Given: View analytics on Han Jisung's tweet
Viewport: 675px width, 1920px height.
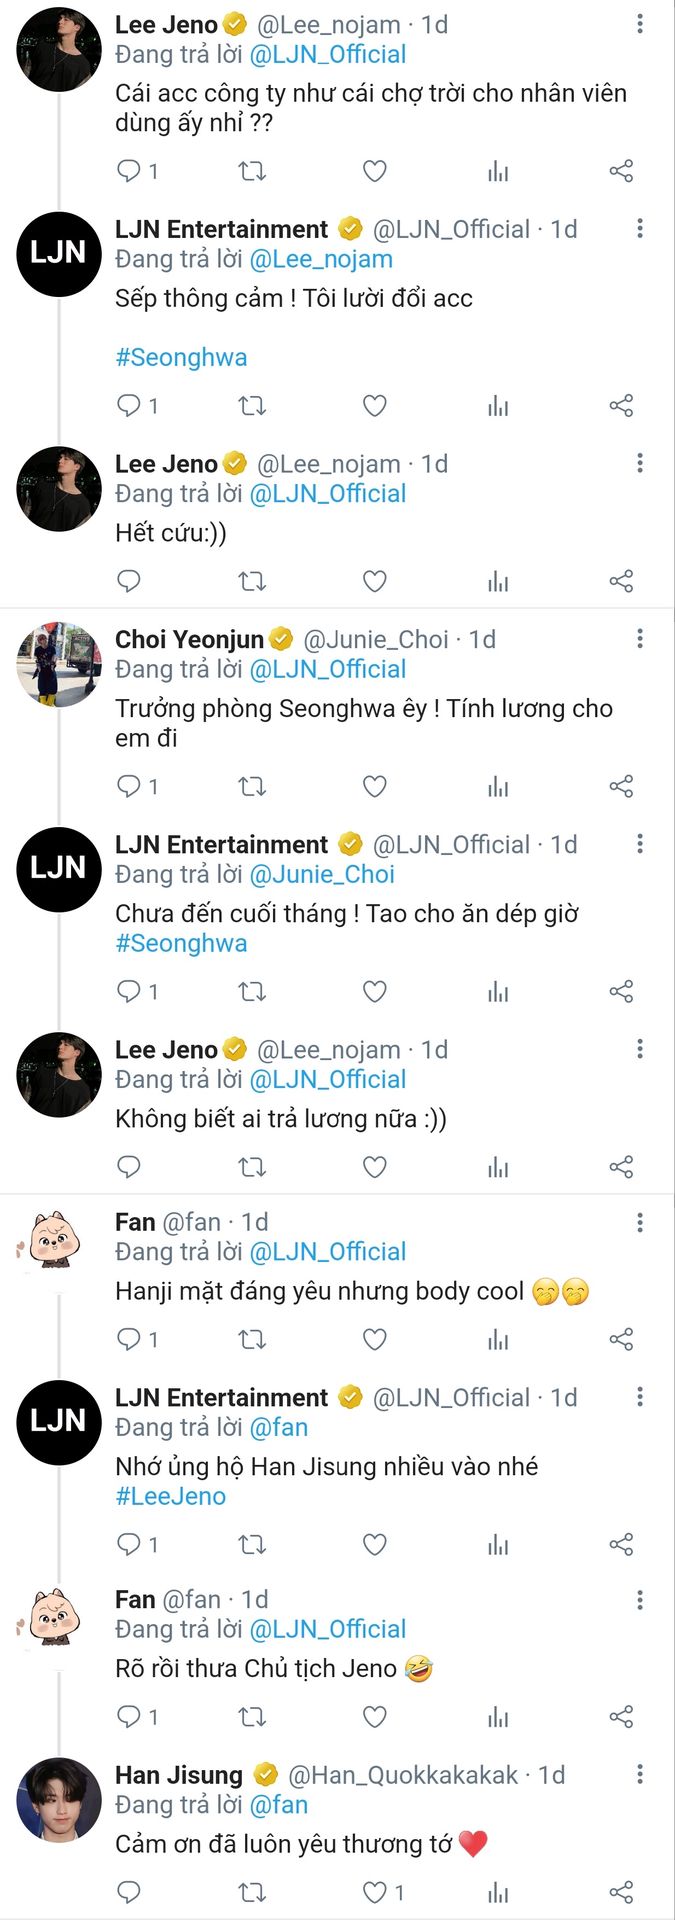Looking at the screenshot, I should point(498,1892).
